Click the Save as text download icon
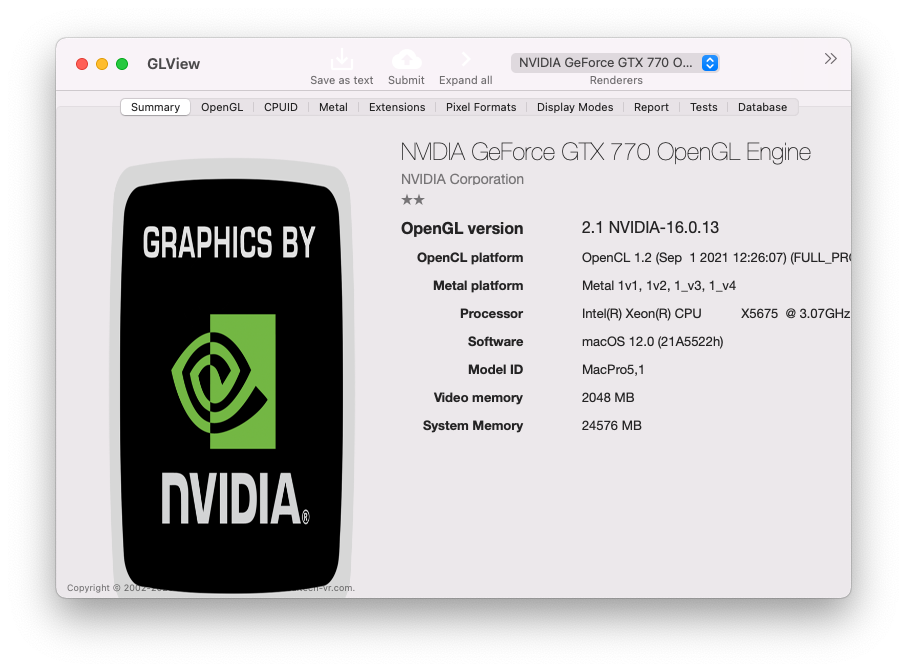This screenshot has width=907, height=672. pos(342,60)
